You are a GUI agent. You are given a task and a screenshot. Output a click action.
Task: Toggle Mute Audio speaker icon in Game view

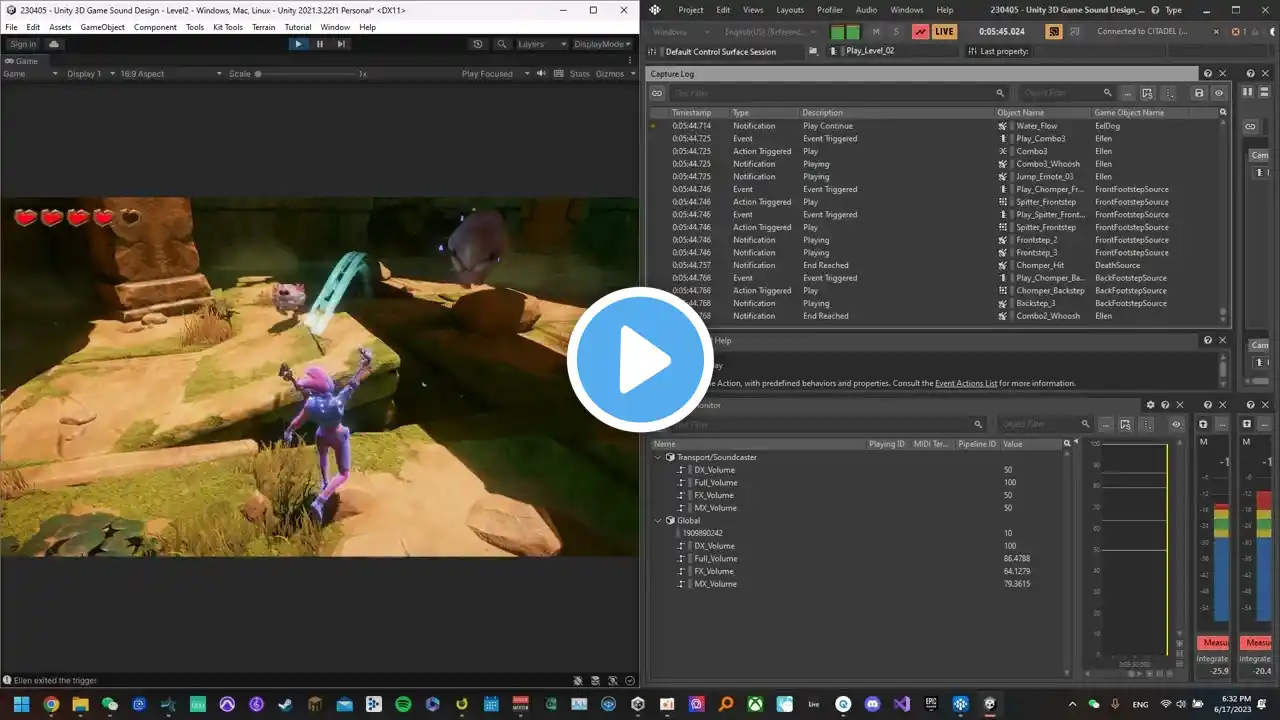(x=541, y=73)
